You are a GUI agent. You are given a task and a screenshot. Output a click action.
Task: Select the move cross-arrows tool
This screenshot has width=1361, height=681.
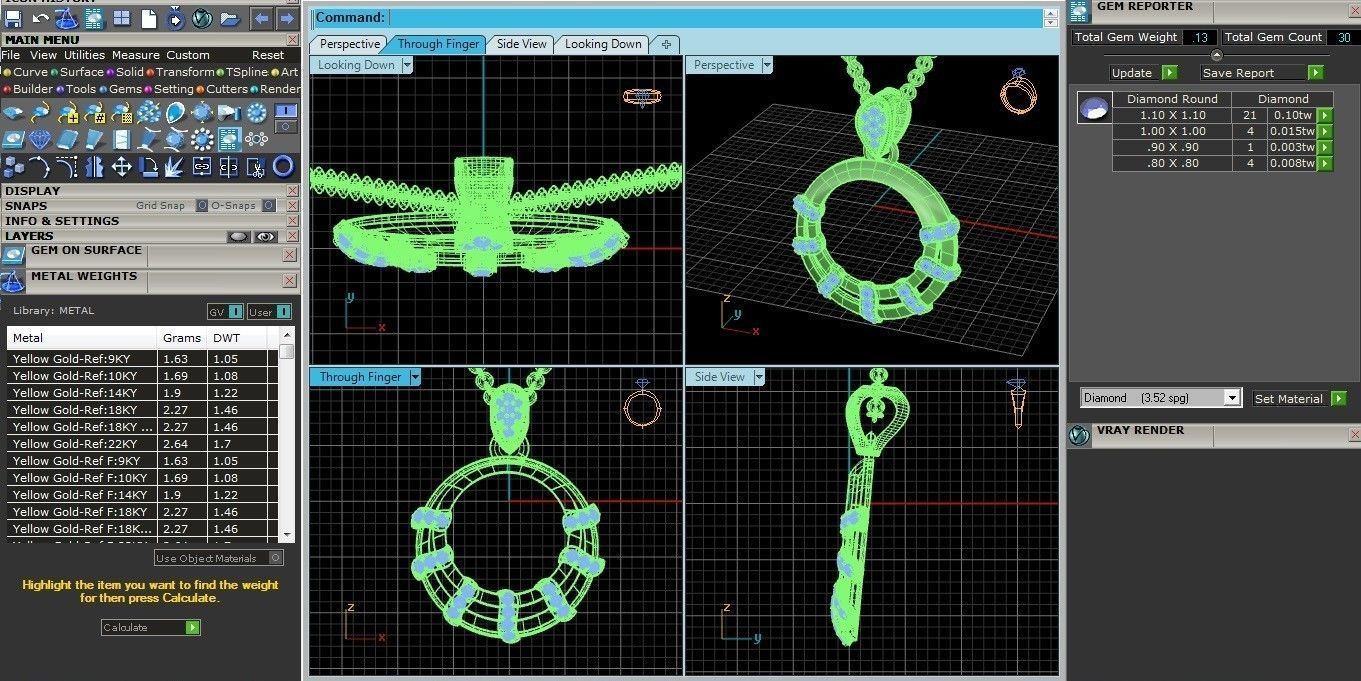122,166
